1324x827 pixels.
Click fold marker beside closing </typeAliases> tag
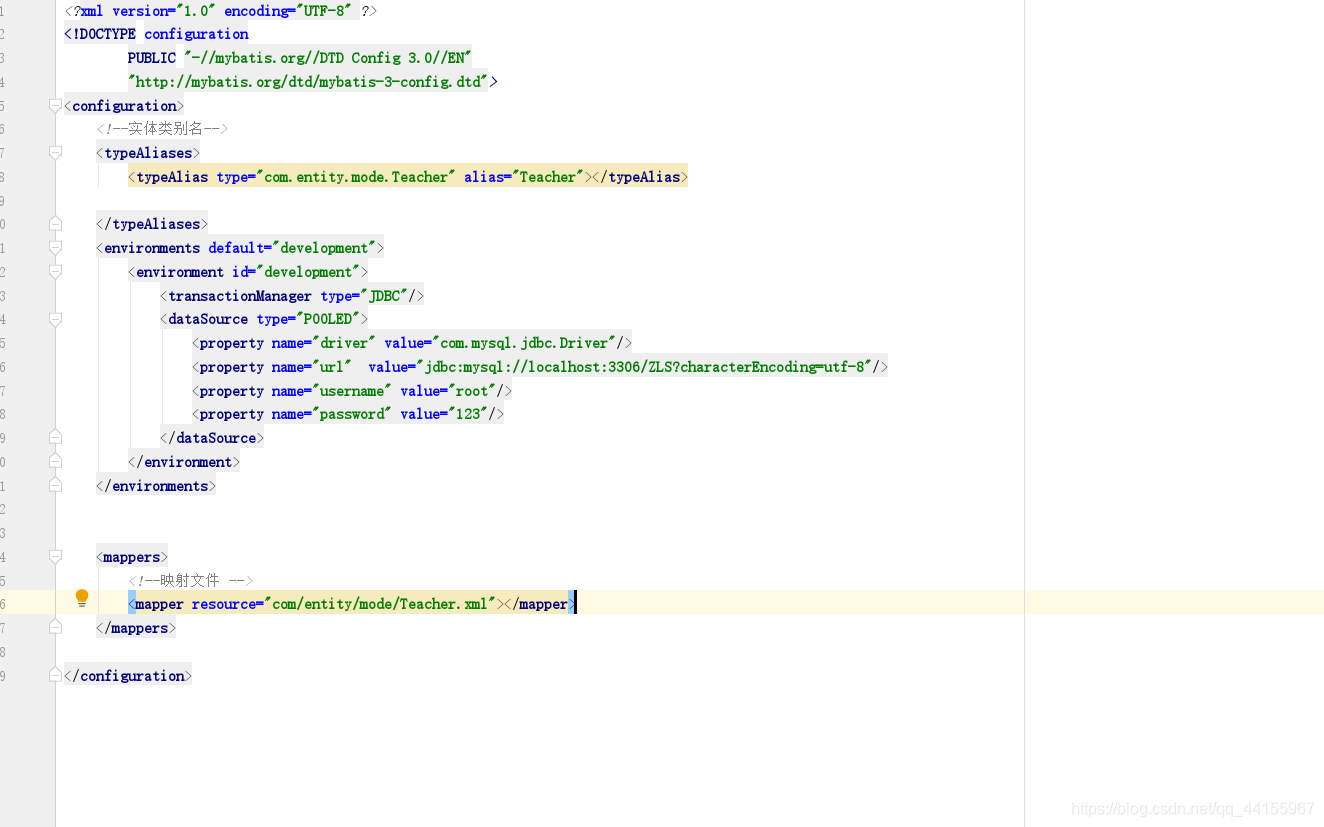[55, 224]
